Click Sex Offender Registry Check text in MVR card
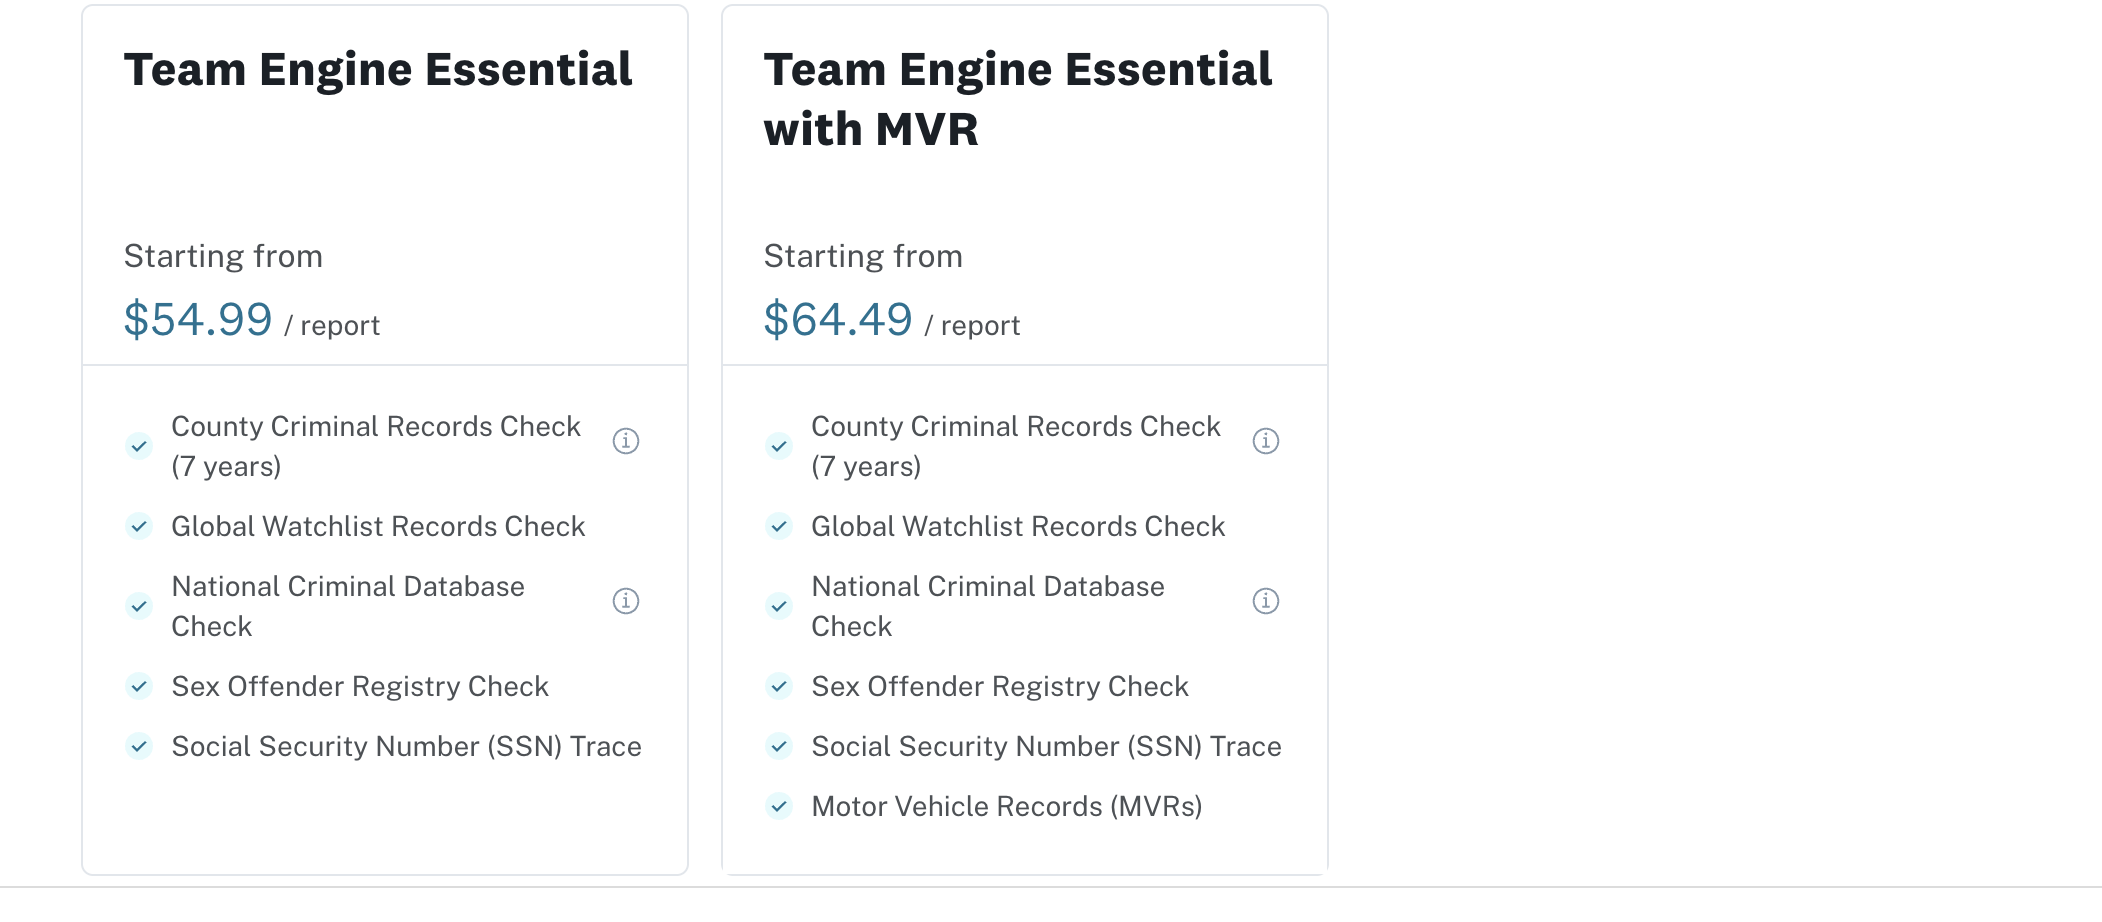This screenshot has width=2102, height=922. pos(1000,686)
